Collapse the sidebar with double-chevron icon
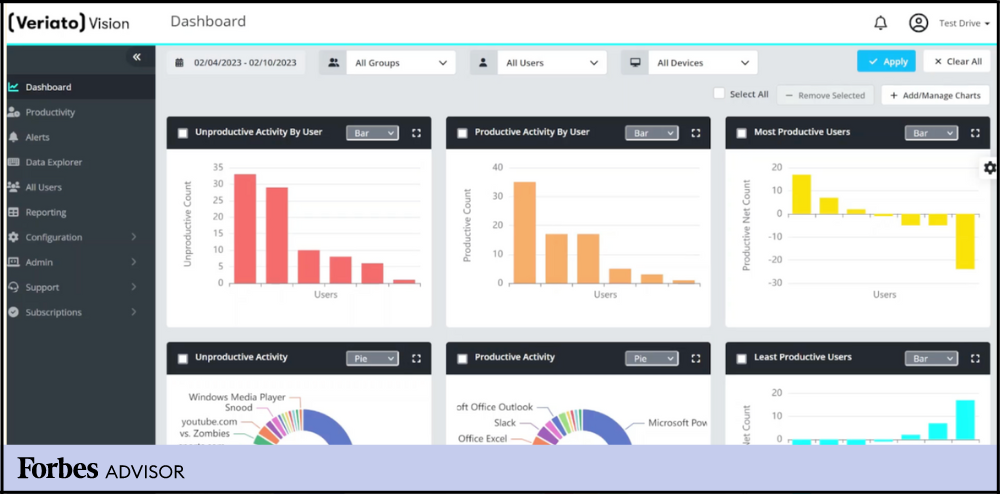The height and width of the screenshot is (494, 1000). (137, 58)
